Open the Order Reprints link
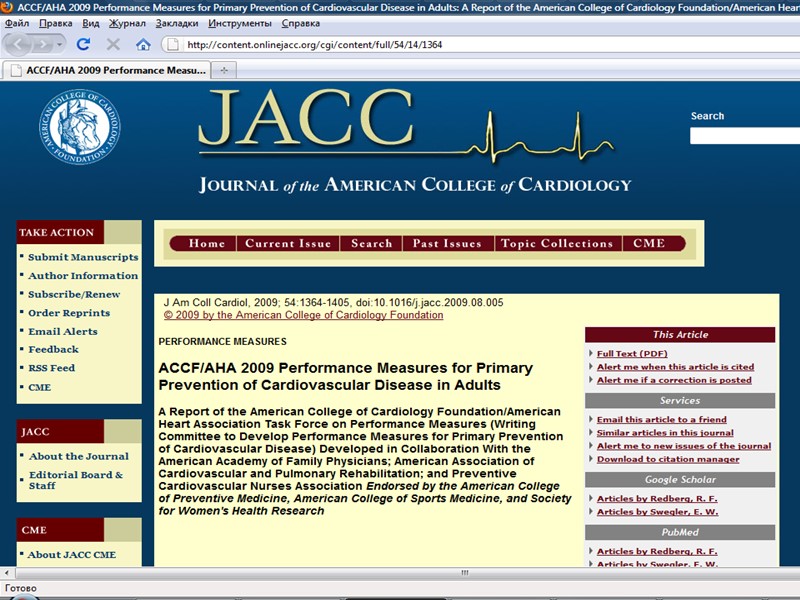This screenshot has width=800, height=600. [69, 313]
